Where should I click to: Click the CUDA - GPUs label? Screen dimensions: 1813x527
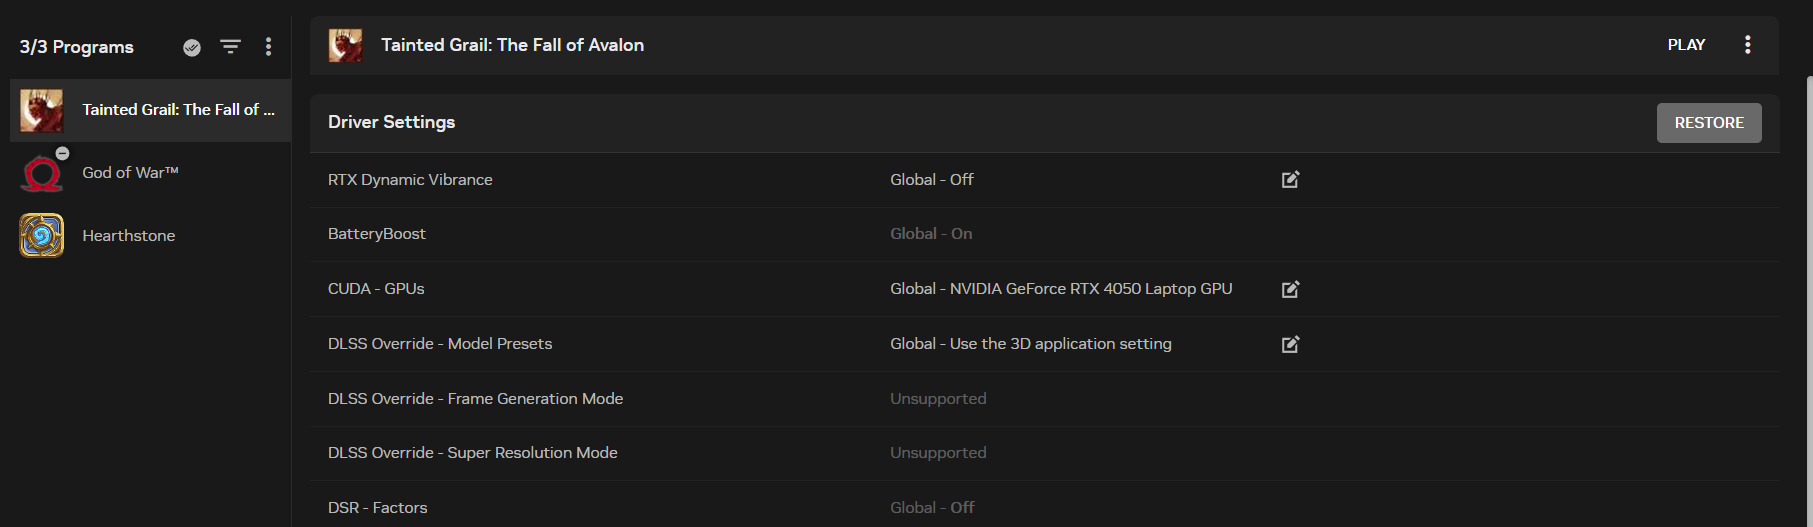click(376, 289)
